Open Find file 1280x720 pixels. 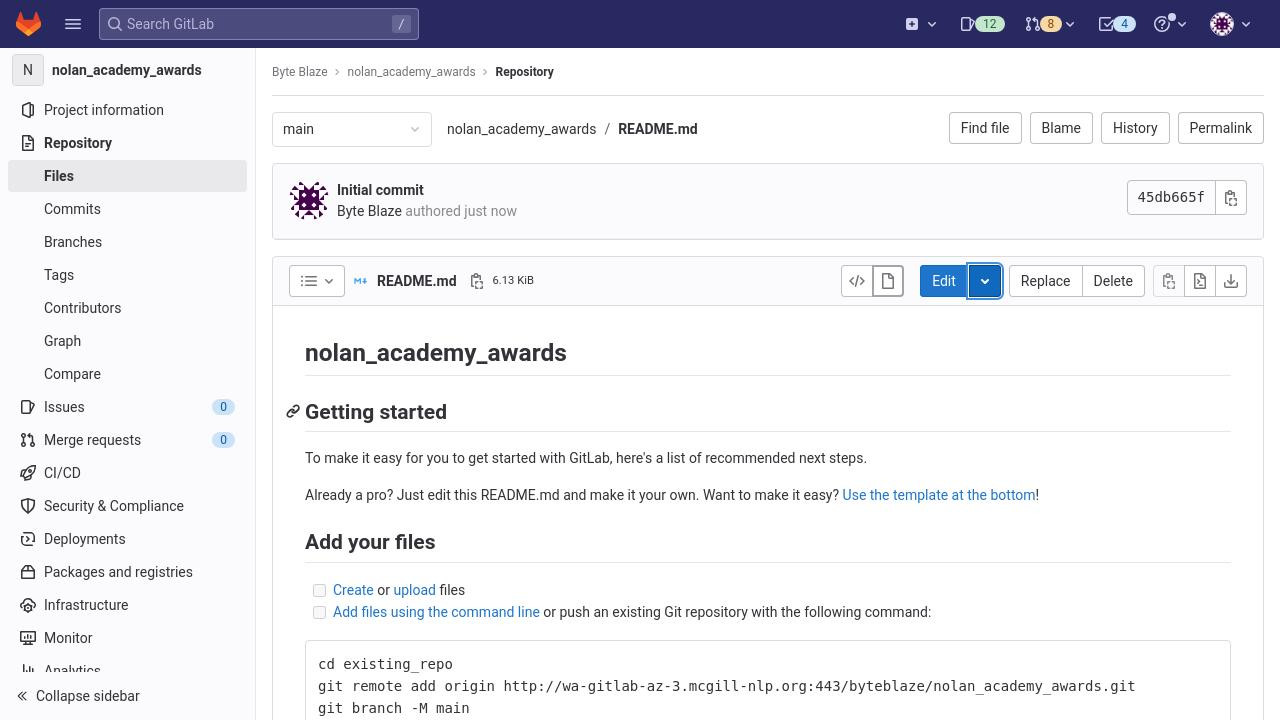pos(985,128)
